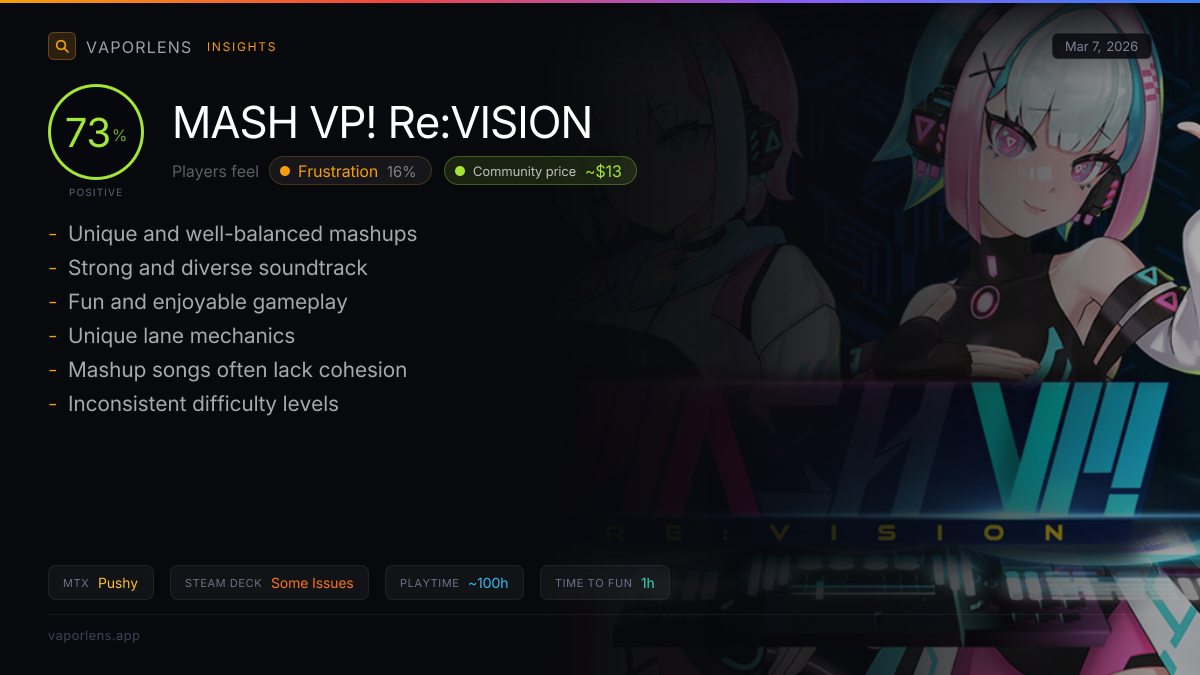Select the Community price ~$13 badge

click(x=540, y=171)
